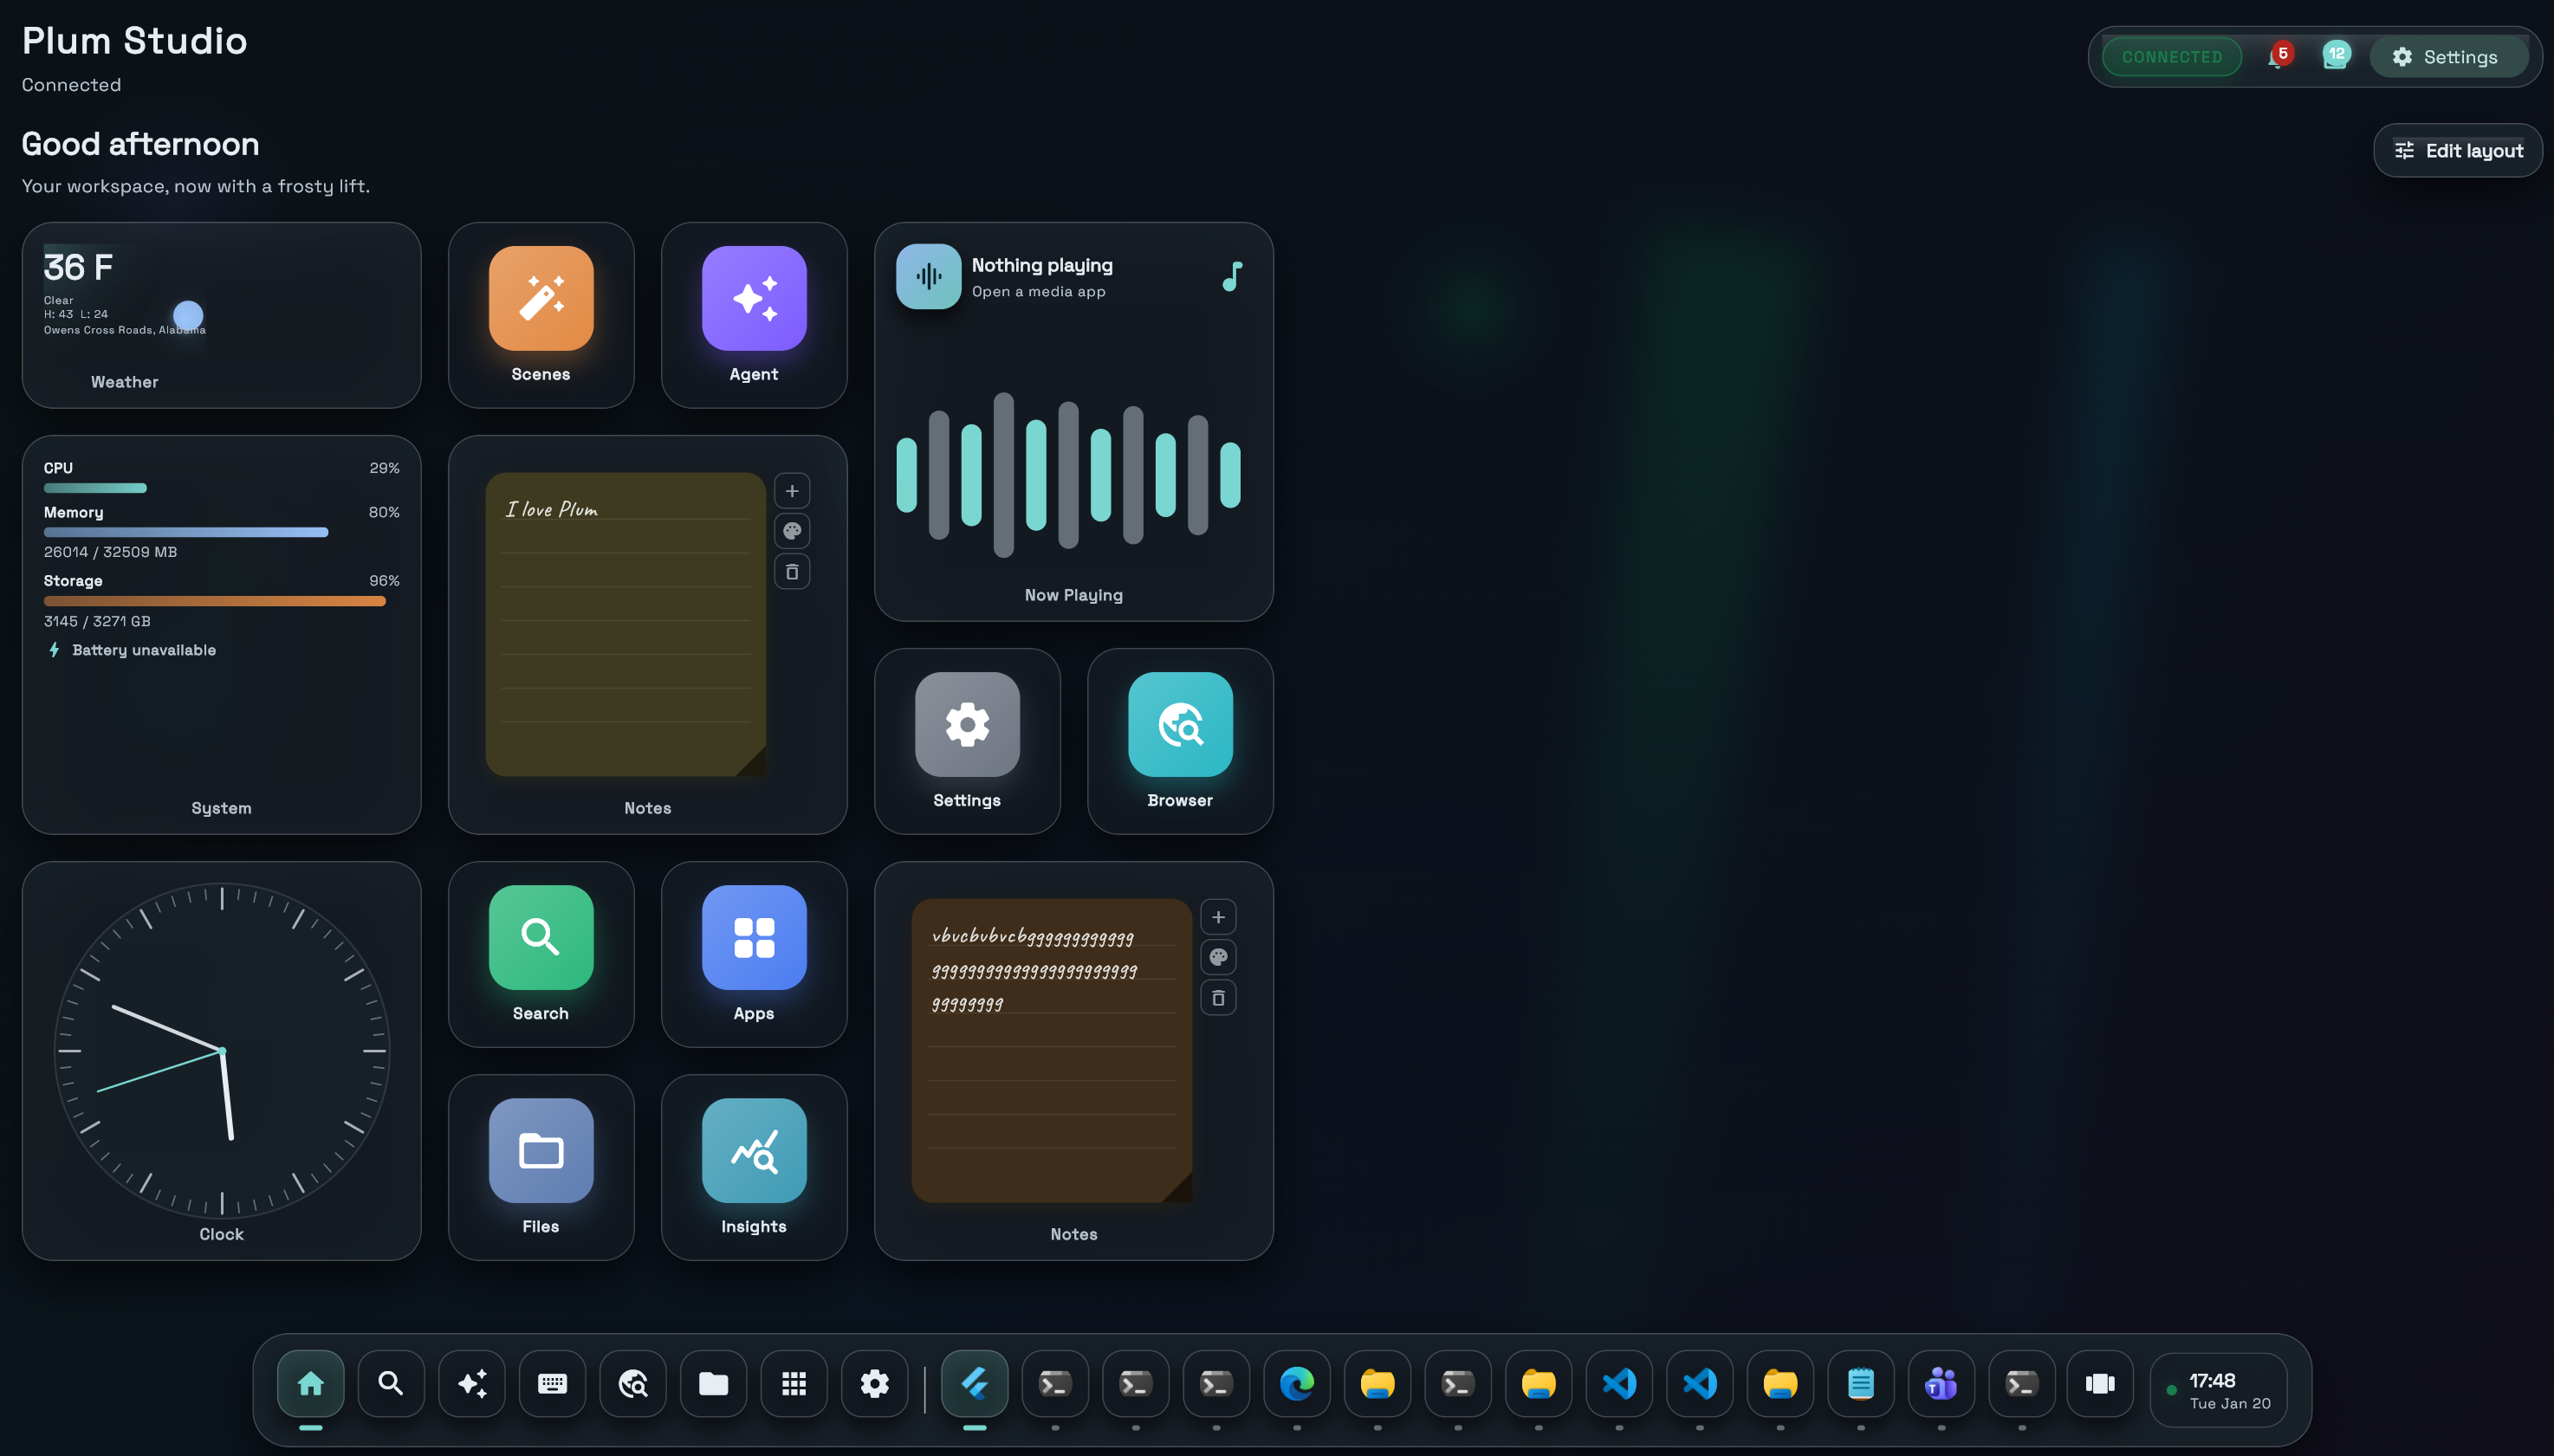Launch Microsoft Edge from the taskbar
The width and height of the screenshot is (2554, 1456).
(1296, 1384)
